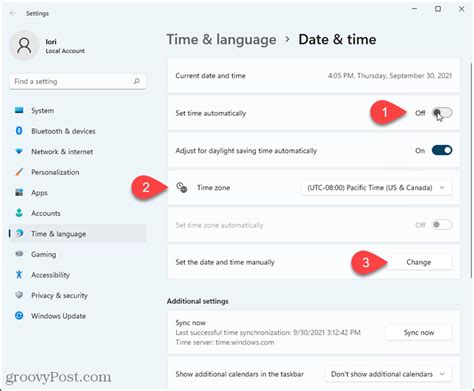Click the System monitor icon in sidebar
This screenshot has height=391, width=474.
[19, 110]
